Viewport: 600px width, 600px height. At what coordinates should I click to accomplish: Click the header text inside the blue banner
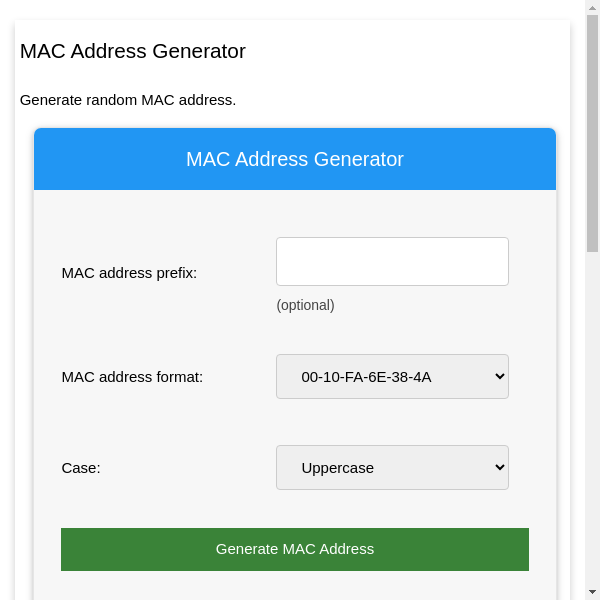click(x=295, y=159)
